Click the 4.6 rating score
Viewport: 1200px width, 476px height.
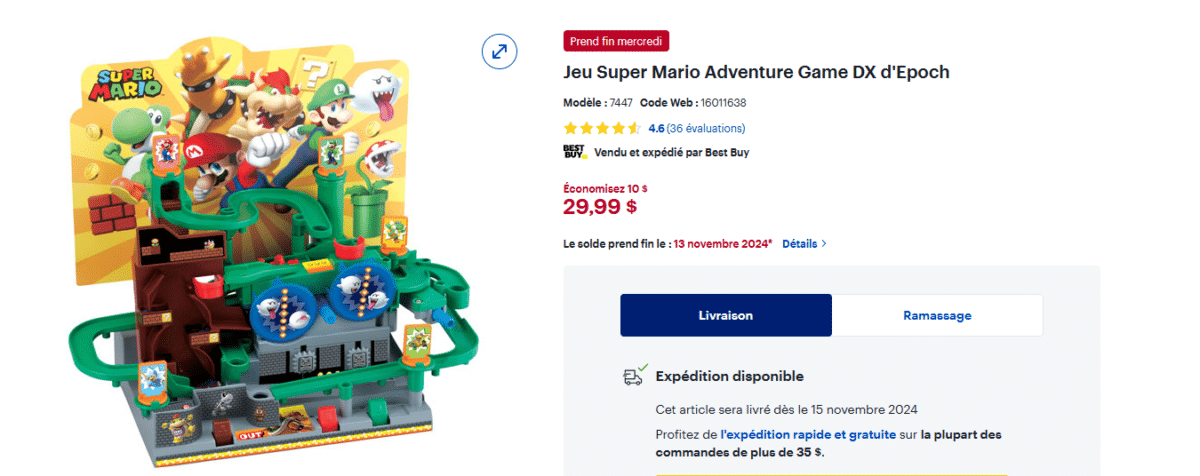click(x=656, y=128)
